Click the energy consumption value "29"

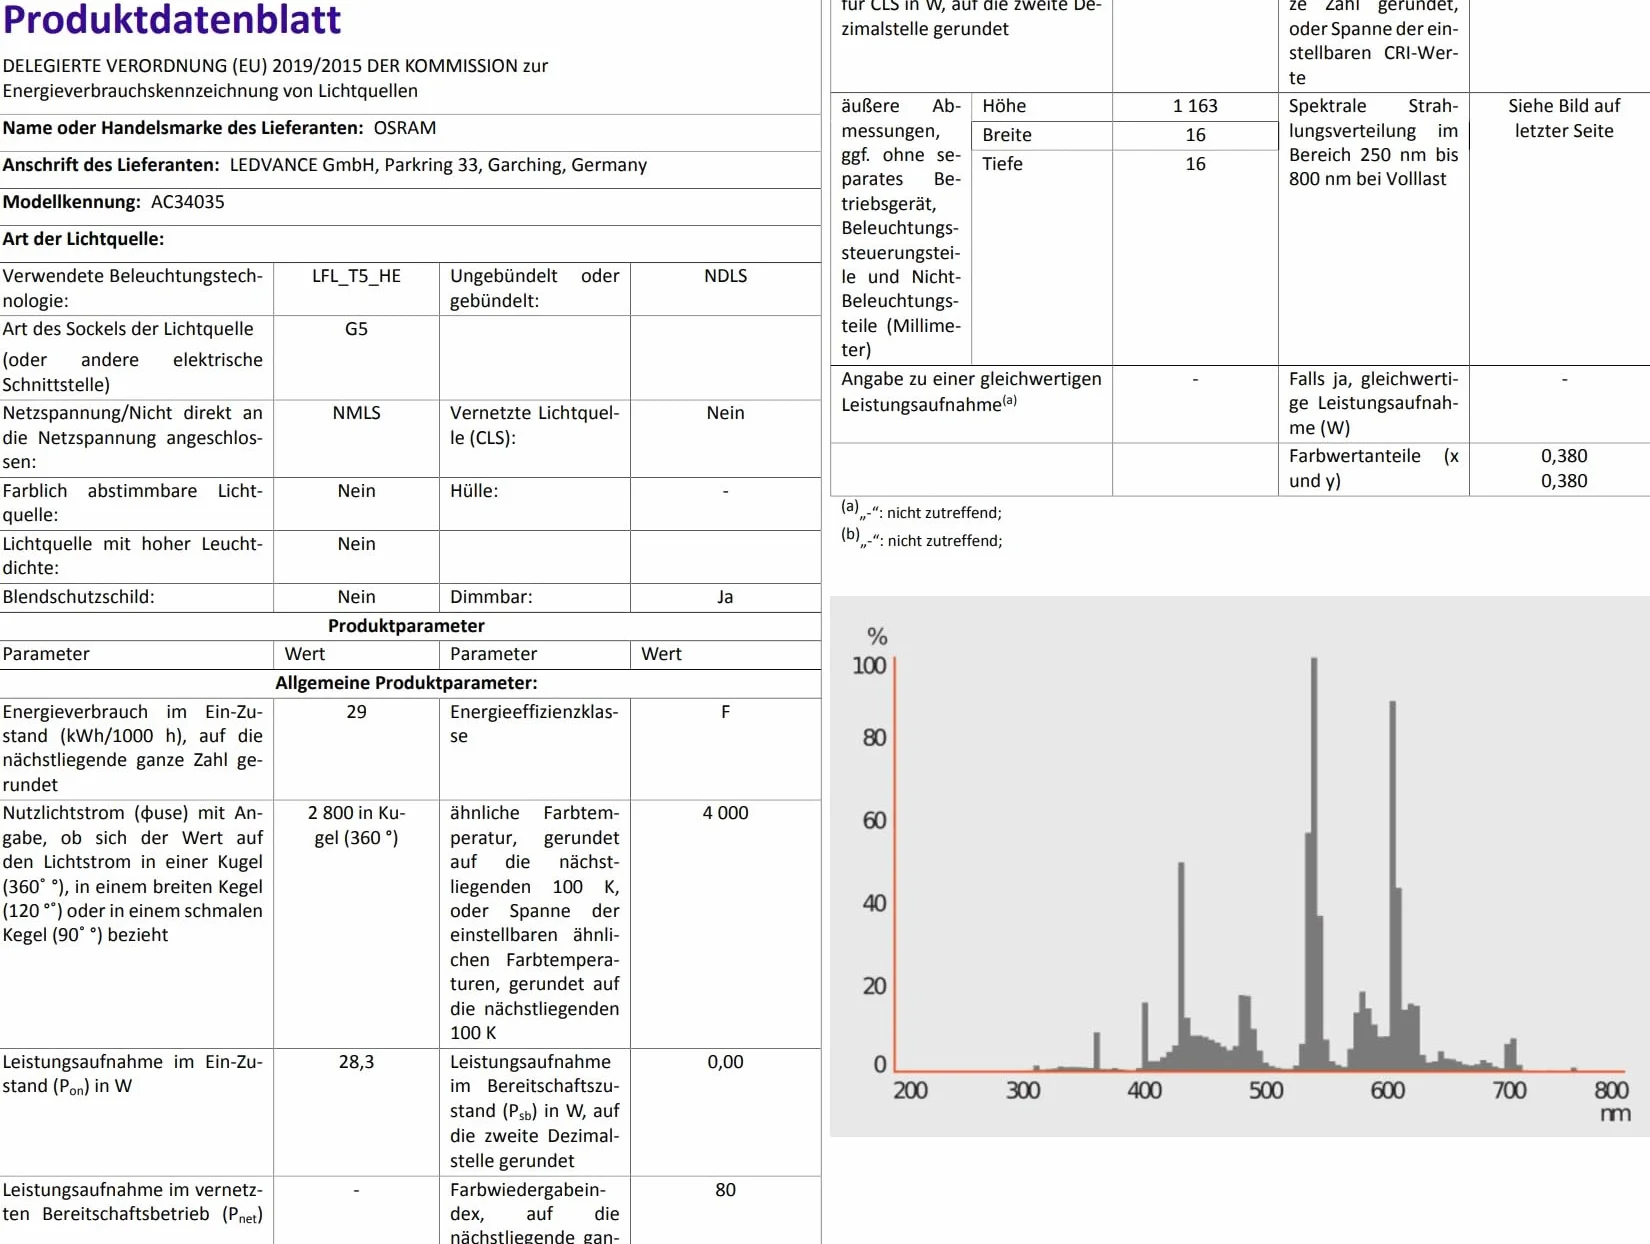point(356,712)
